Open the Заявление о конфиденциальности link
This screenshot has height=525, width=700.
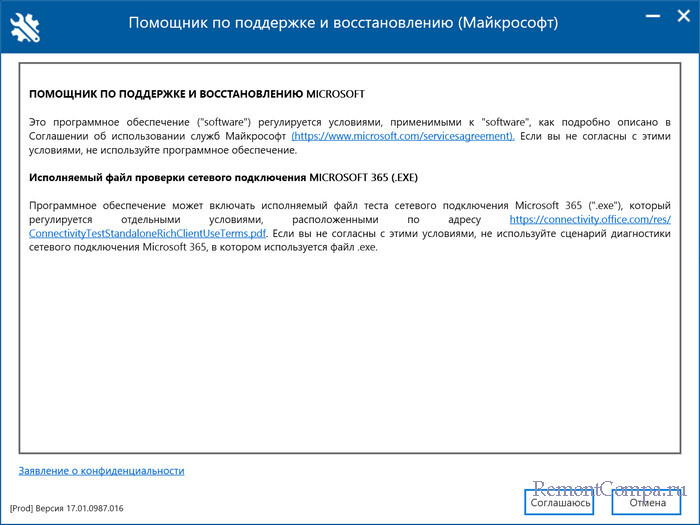(x=101, y=471)
